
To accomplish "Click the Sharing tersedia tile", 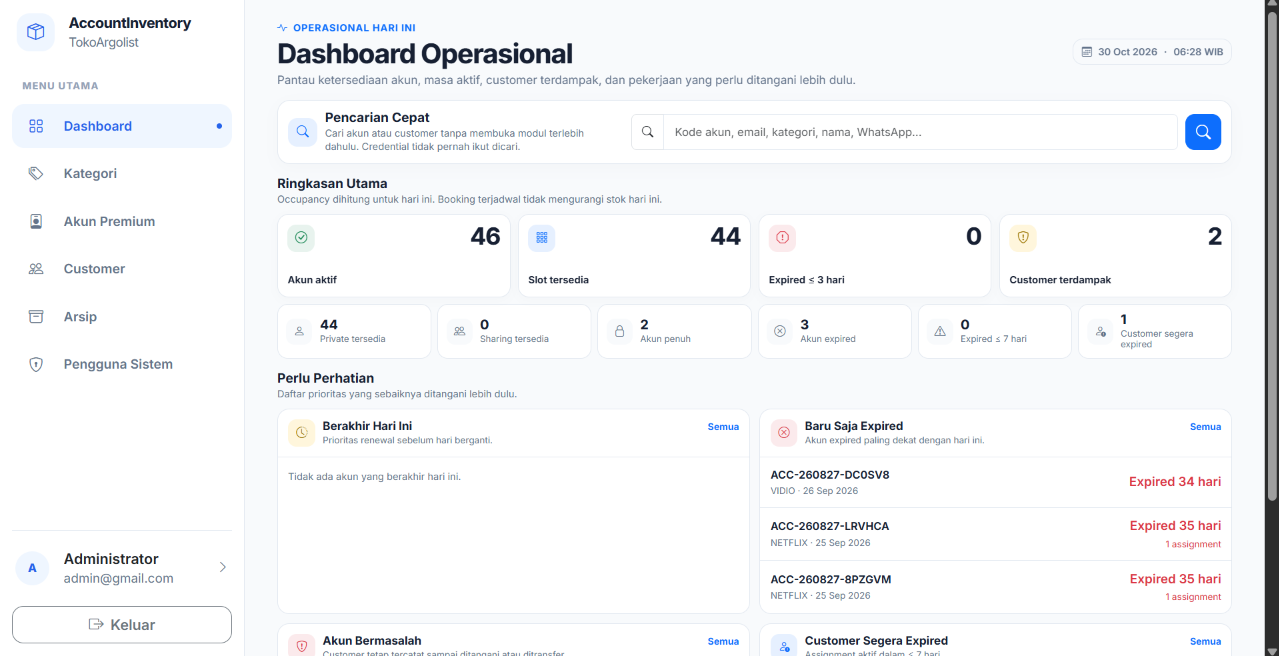I will pyautogui.click(x=514, y=331).
